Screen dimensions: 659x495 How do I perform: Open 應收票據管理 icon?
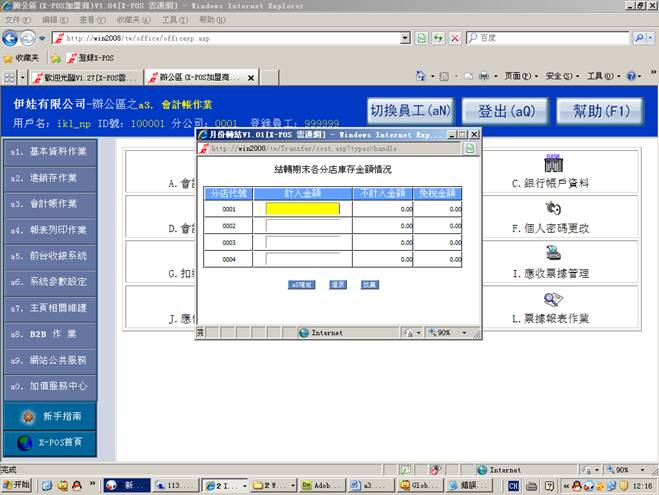[x=552, y=253]
